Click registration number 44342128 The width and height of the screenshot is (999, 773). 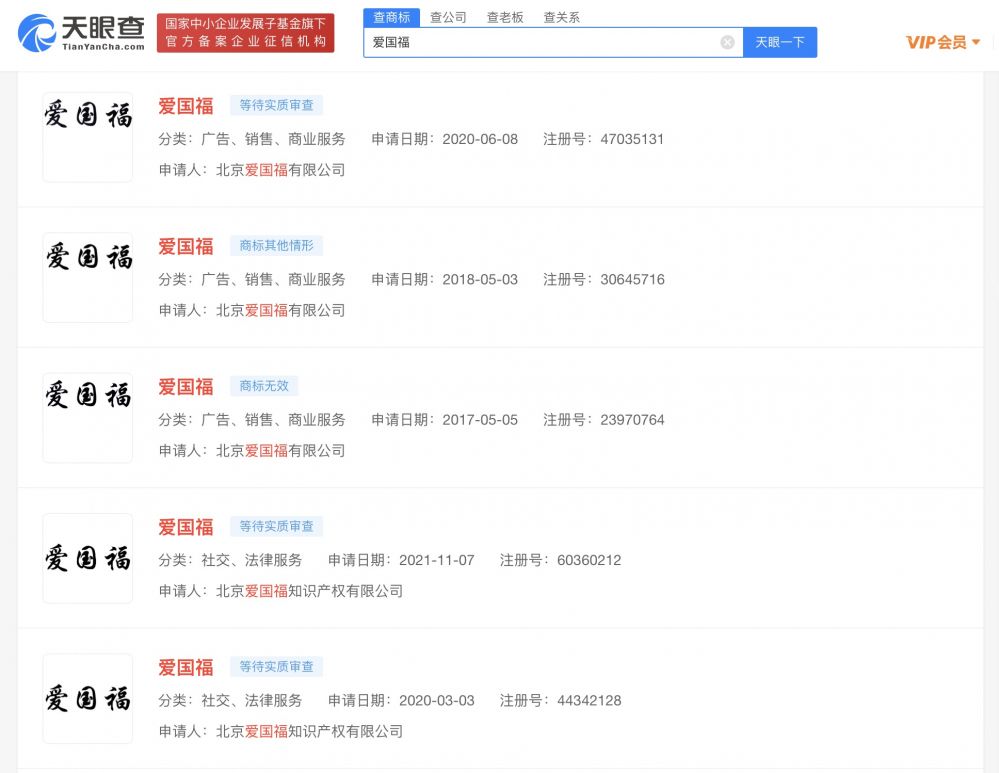coord(589,700)
